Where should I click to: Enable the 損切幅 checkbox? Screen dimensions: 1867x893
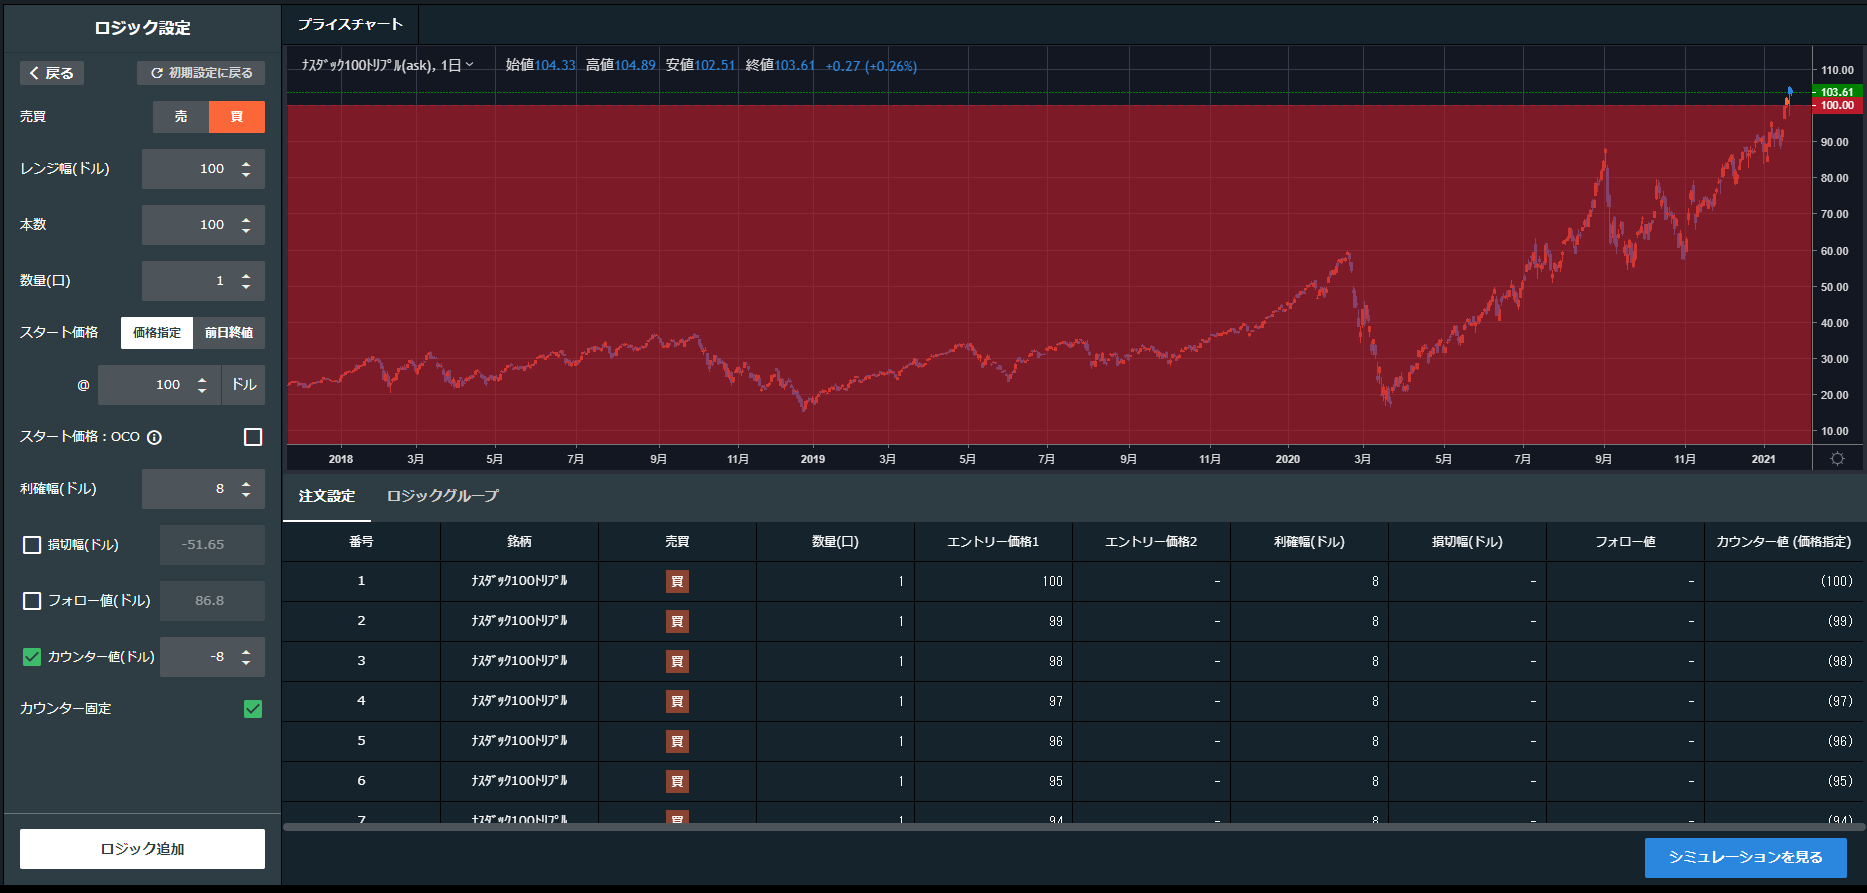(32, 545)
